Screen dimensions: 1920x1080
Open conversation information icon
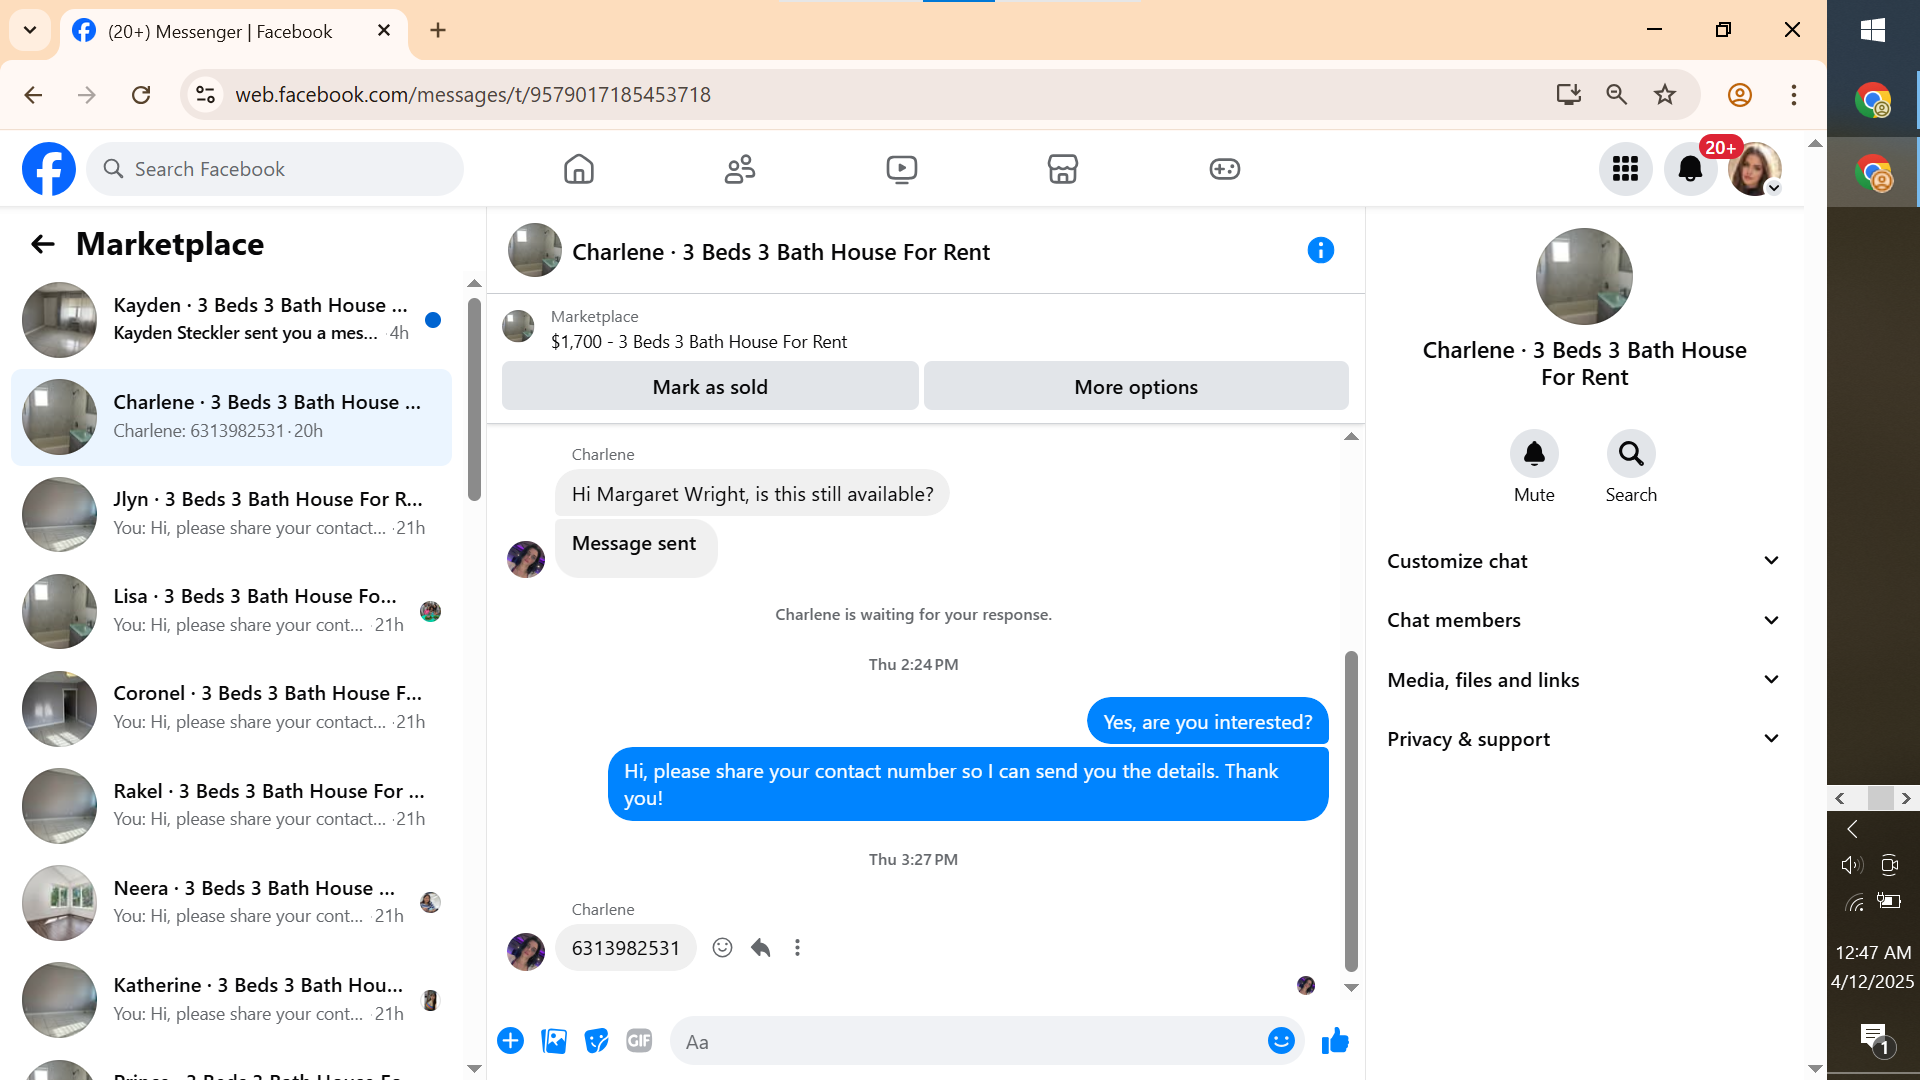pyautogui.click(x=1321, y=250)
